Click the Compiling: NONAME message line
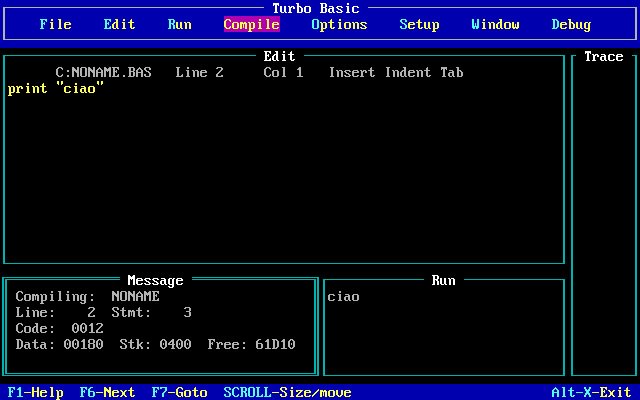The width and height of the screenshot is (640, 400). (x=87, y=296)
